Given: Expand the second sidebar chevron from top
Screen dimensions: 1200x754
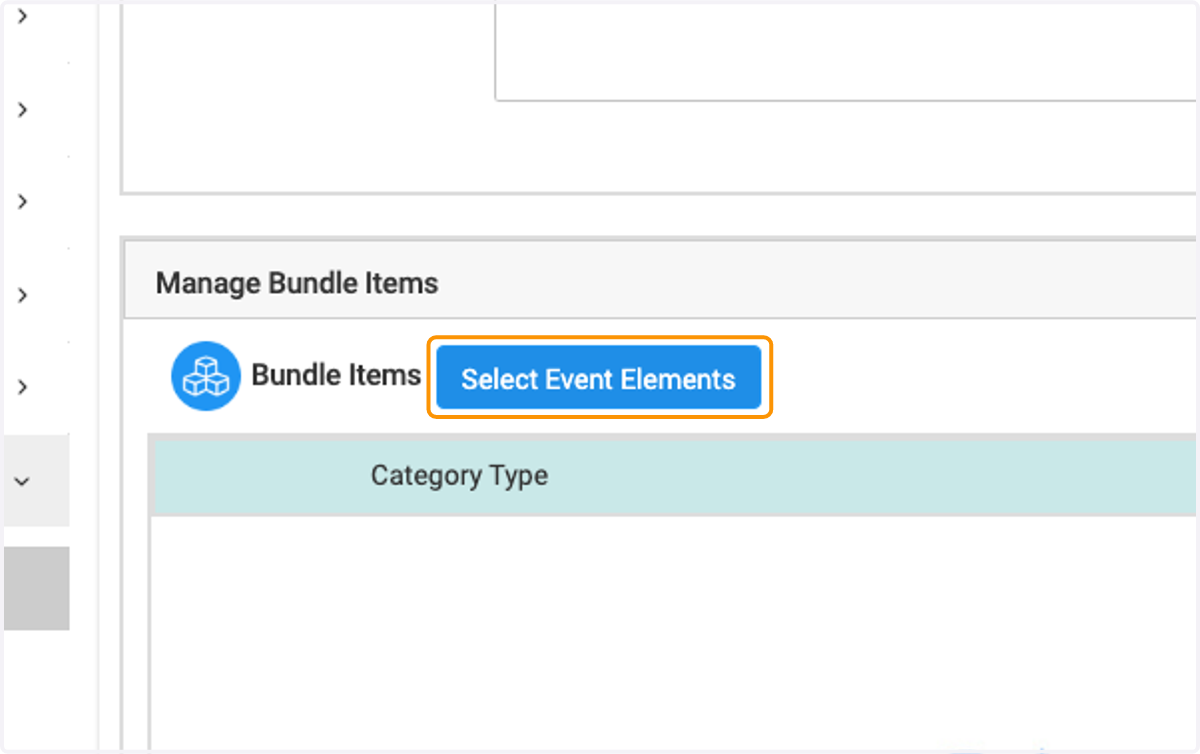Looking at the screenshot, I should (x=22, y=109).
